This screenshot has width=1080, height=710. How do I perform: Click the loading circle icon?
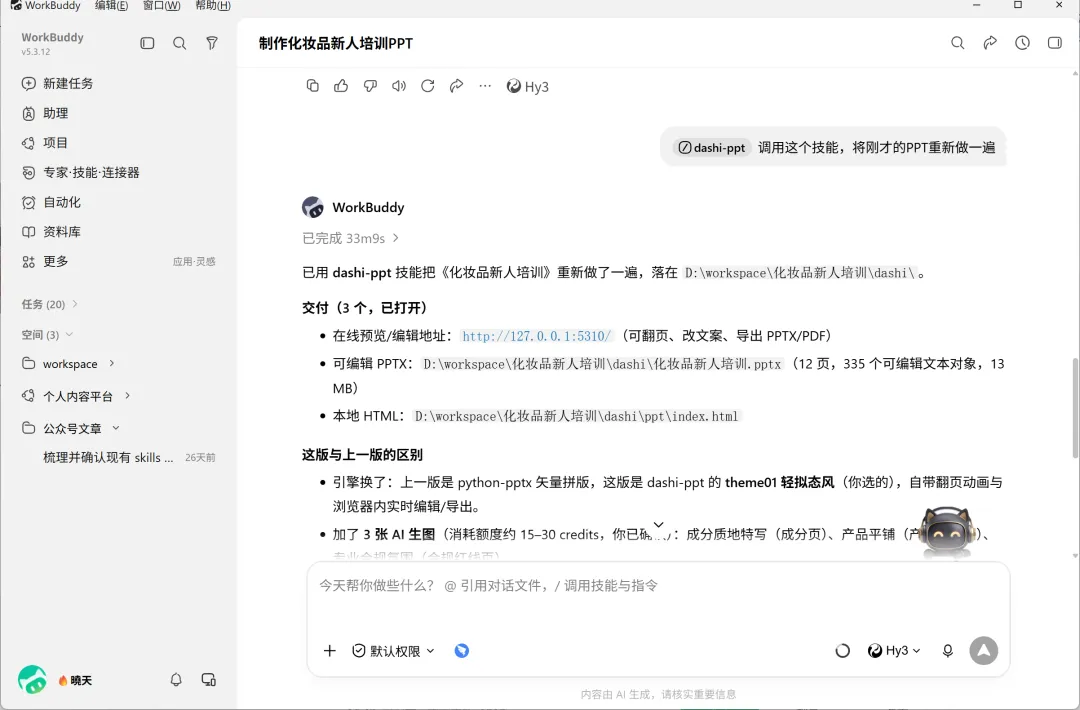click(842, 651)
